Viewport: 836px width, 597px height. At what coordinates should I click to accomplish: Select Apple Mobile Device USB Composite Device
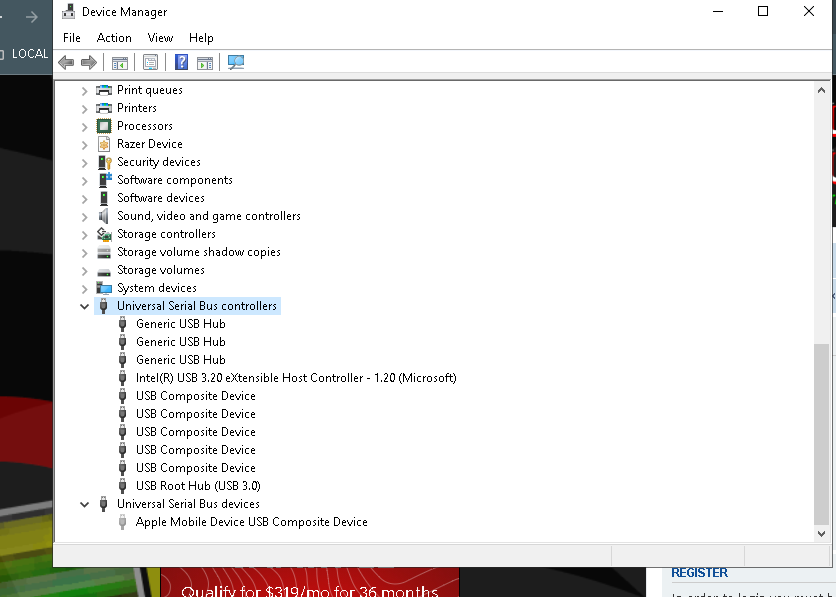251,522
